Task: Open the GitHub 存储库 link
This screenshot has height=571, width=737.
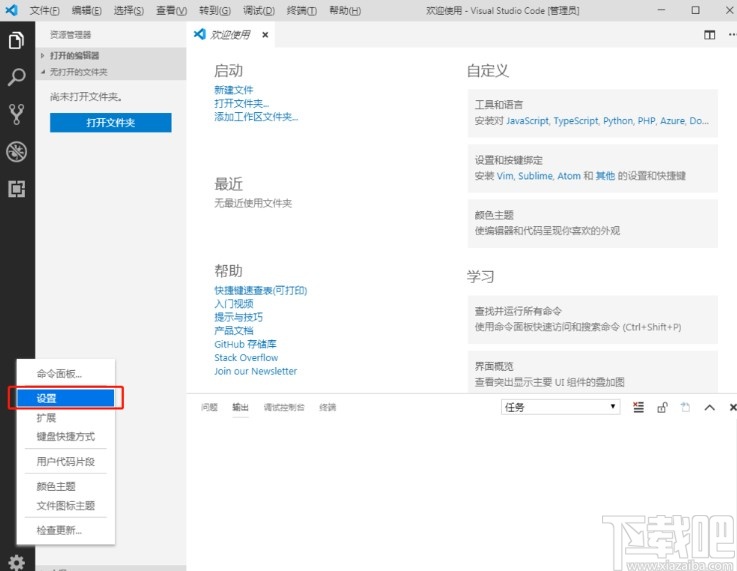Action: click(245, 344)
